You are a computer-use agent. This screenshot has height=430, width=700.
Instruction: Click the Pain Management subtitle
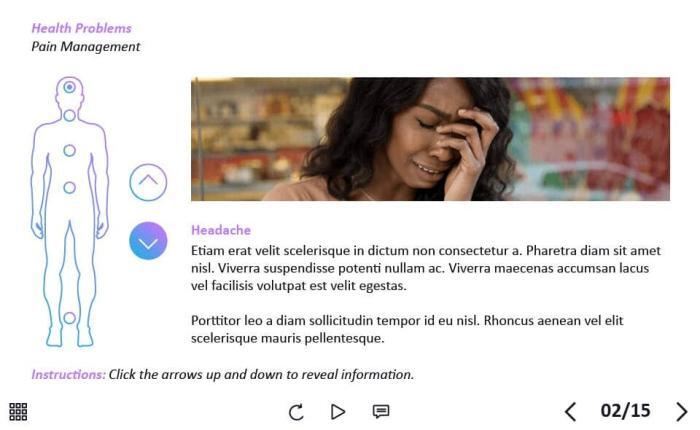click(x=86, y=46)
